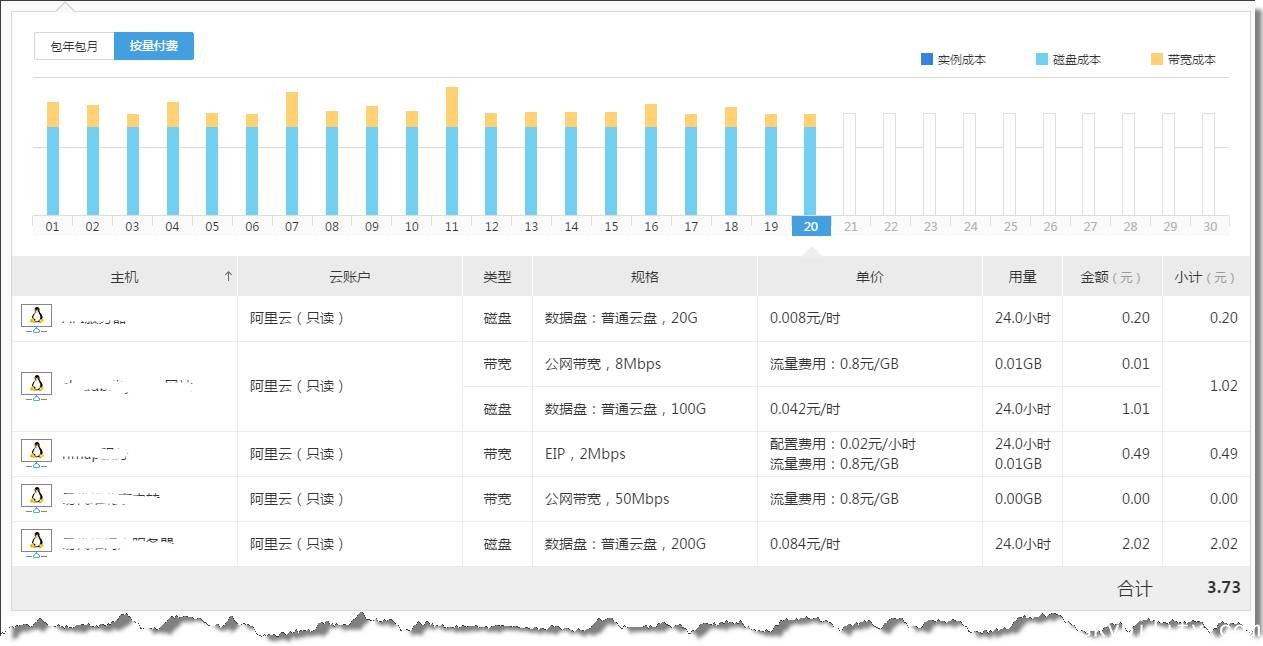The width and height of the screenshot is (1263, 646).
Task: Toggle the 带宽成本 legend series
Action: (x=1183, y=60)
